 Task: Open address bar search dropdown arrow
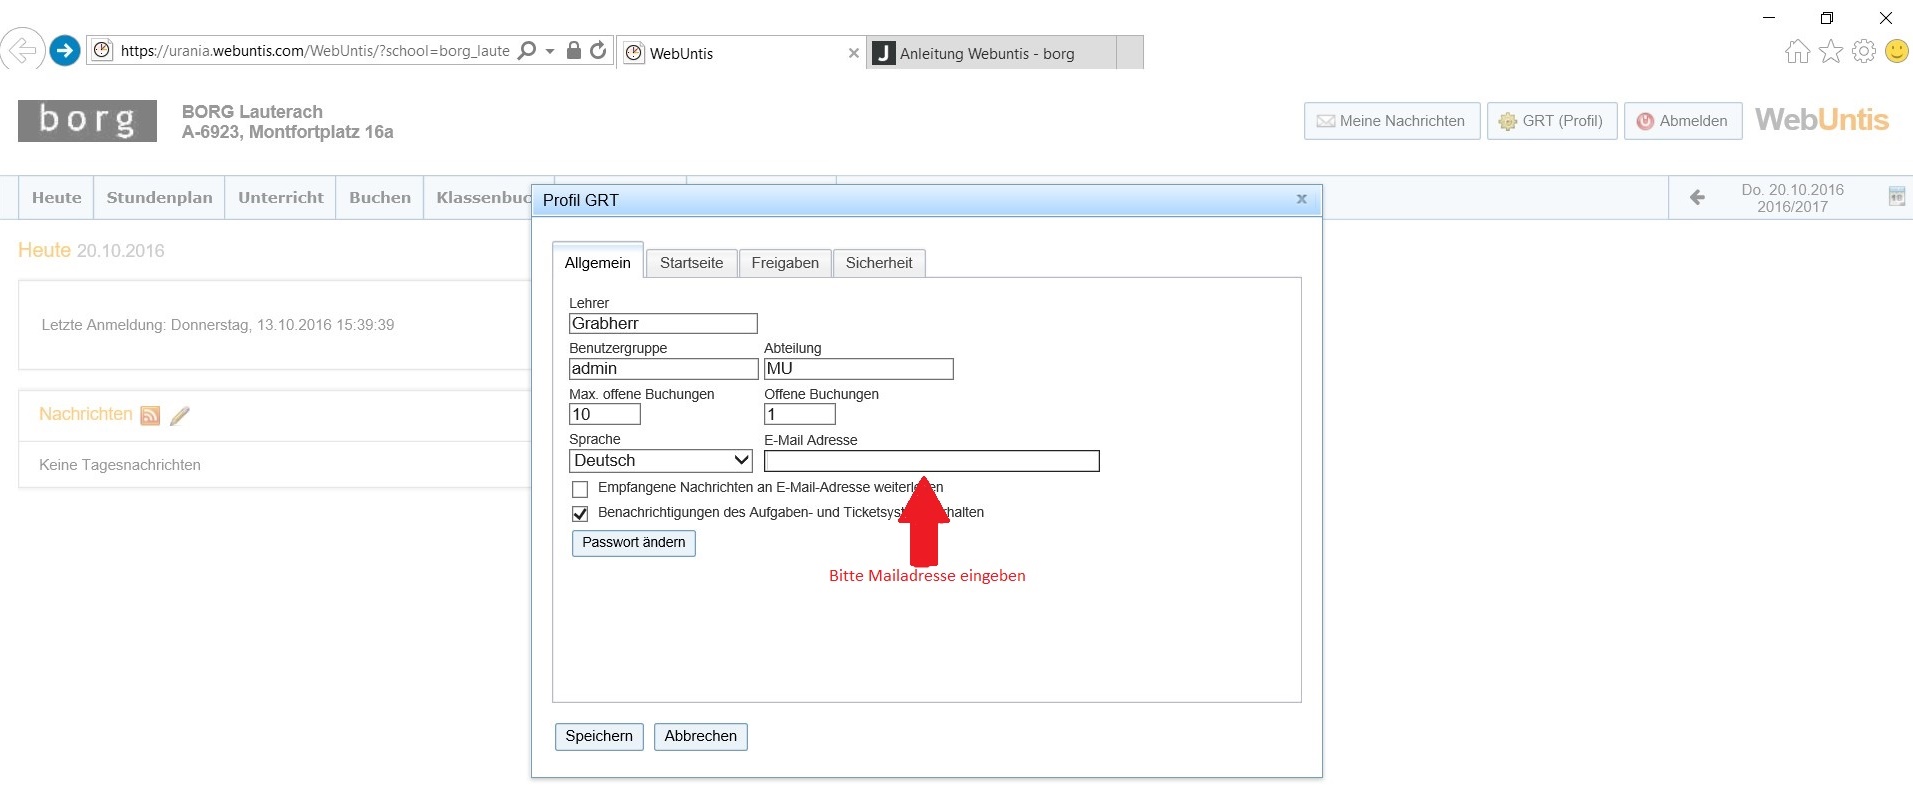(550, 51)
